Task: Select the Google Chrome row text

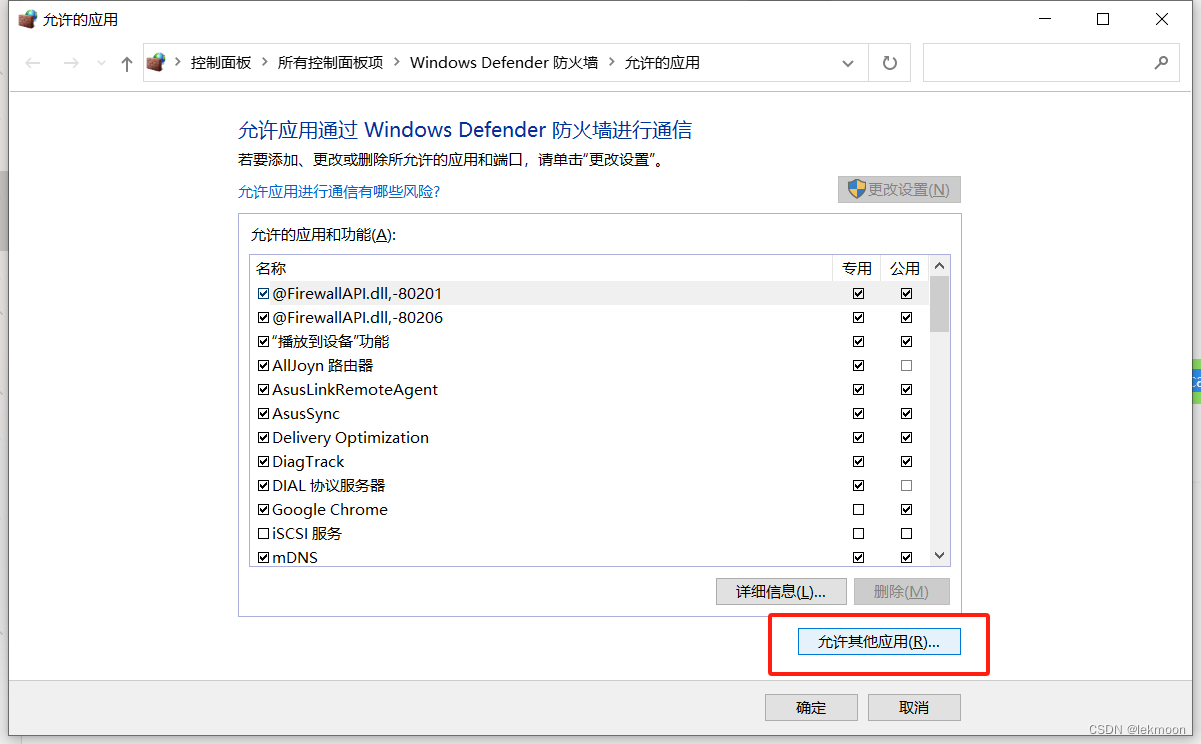Action: (330, 510)
